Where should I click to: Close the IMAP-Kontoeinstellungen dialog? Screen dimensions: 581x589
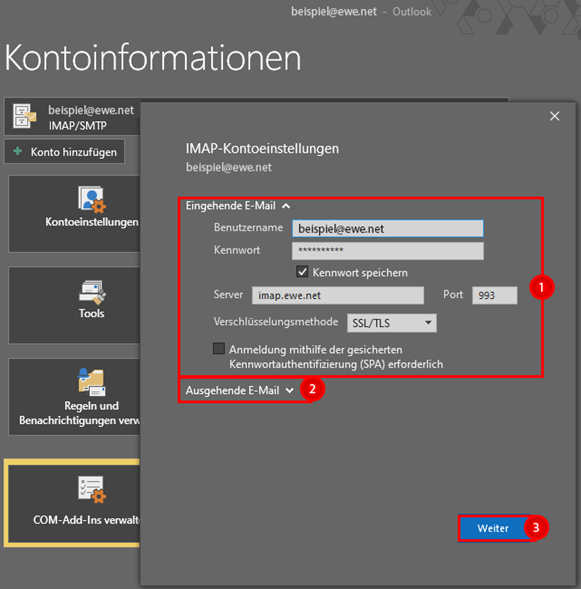(x=554, y=116)
